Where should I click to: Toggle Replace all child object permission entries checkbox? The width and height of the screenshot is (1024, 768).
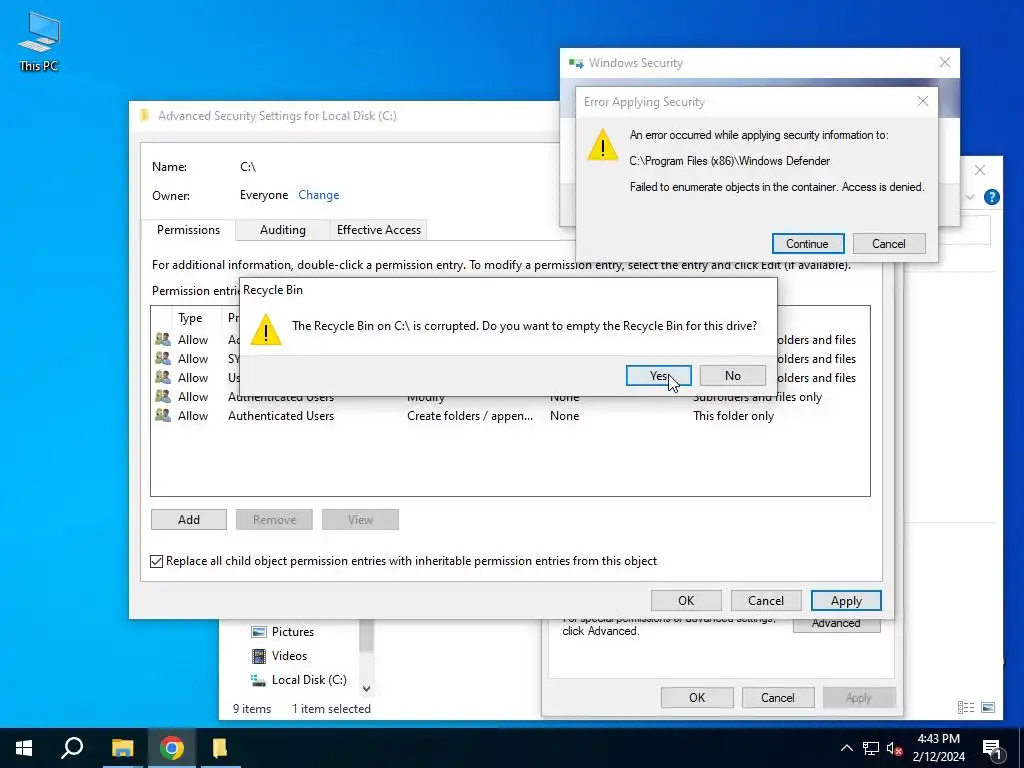tap(157, 561)
